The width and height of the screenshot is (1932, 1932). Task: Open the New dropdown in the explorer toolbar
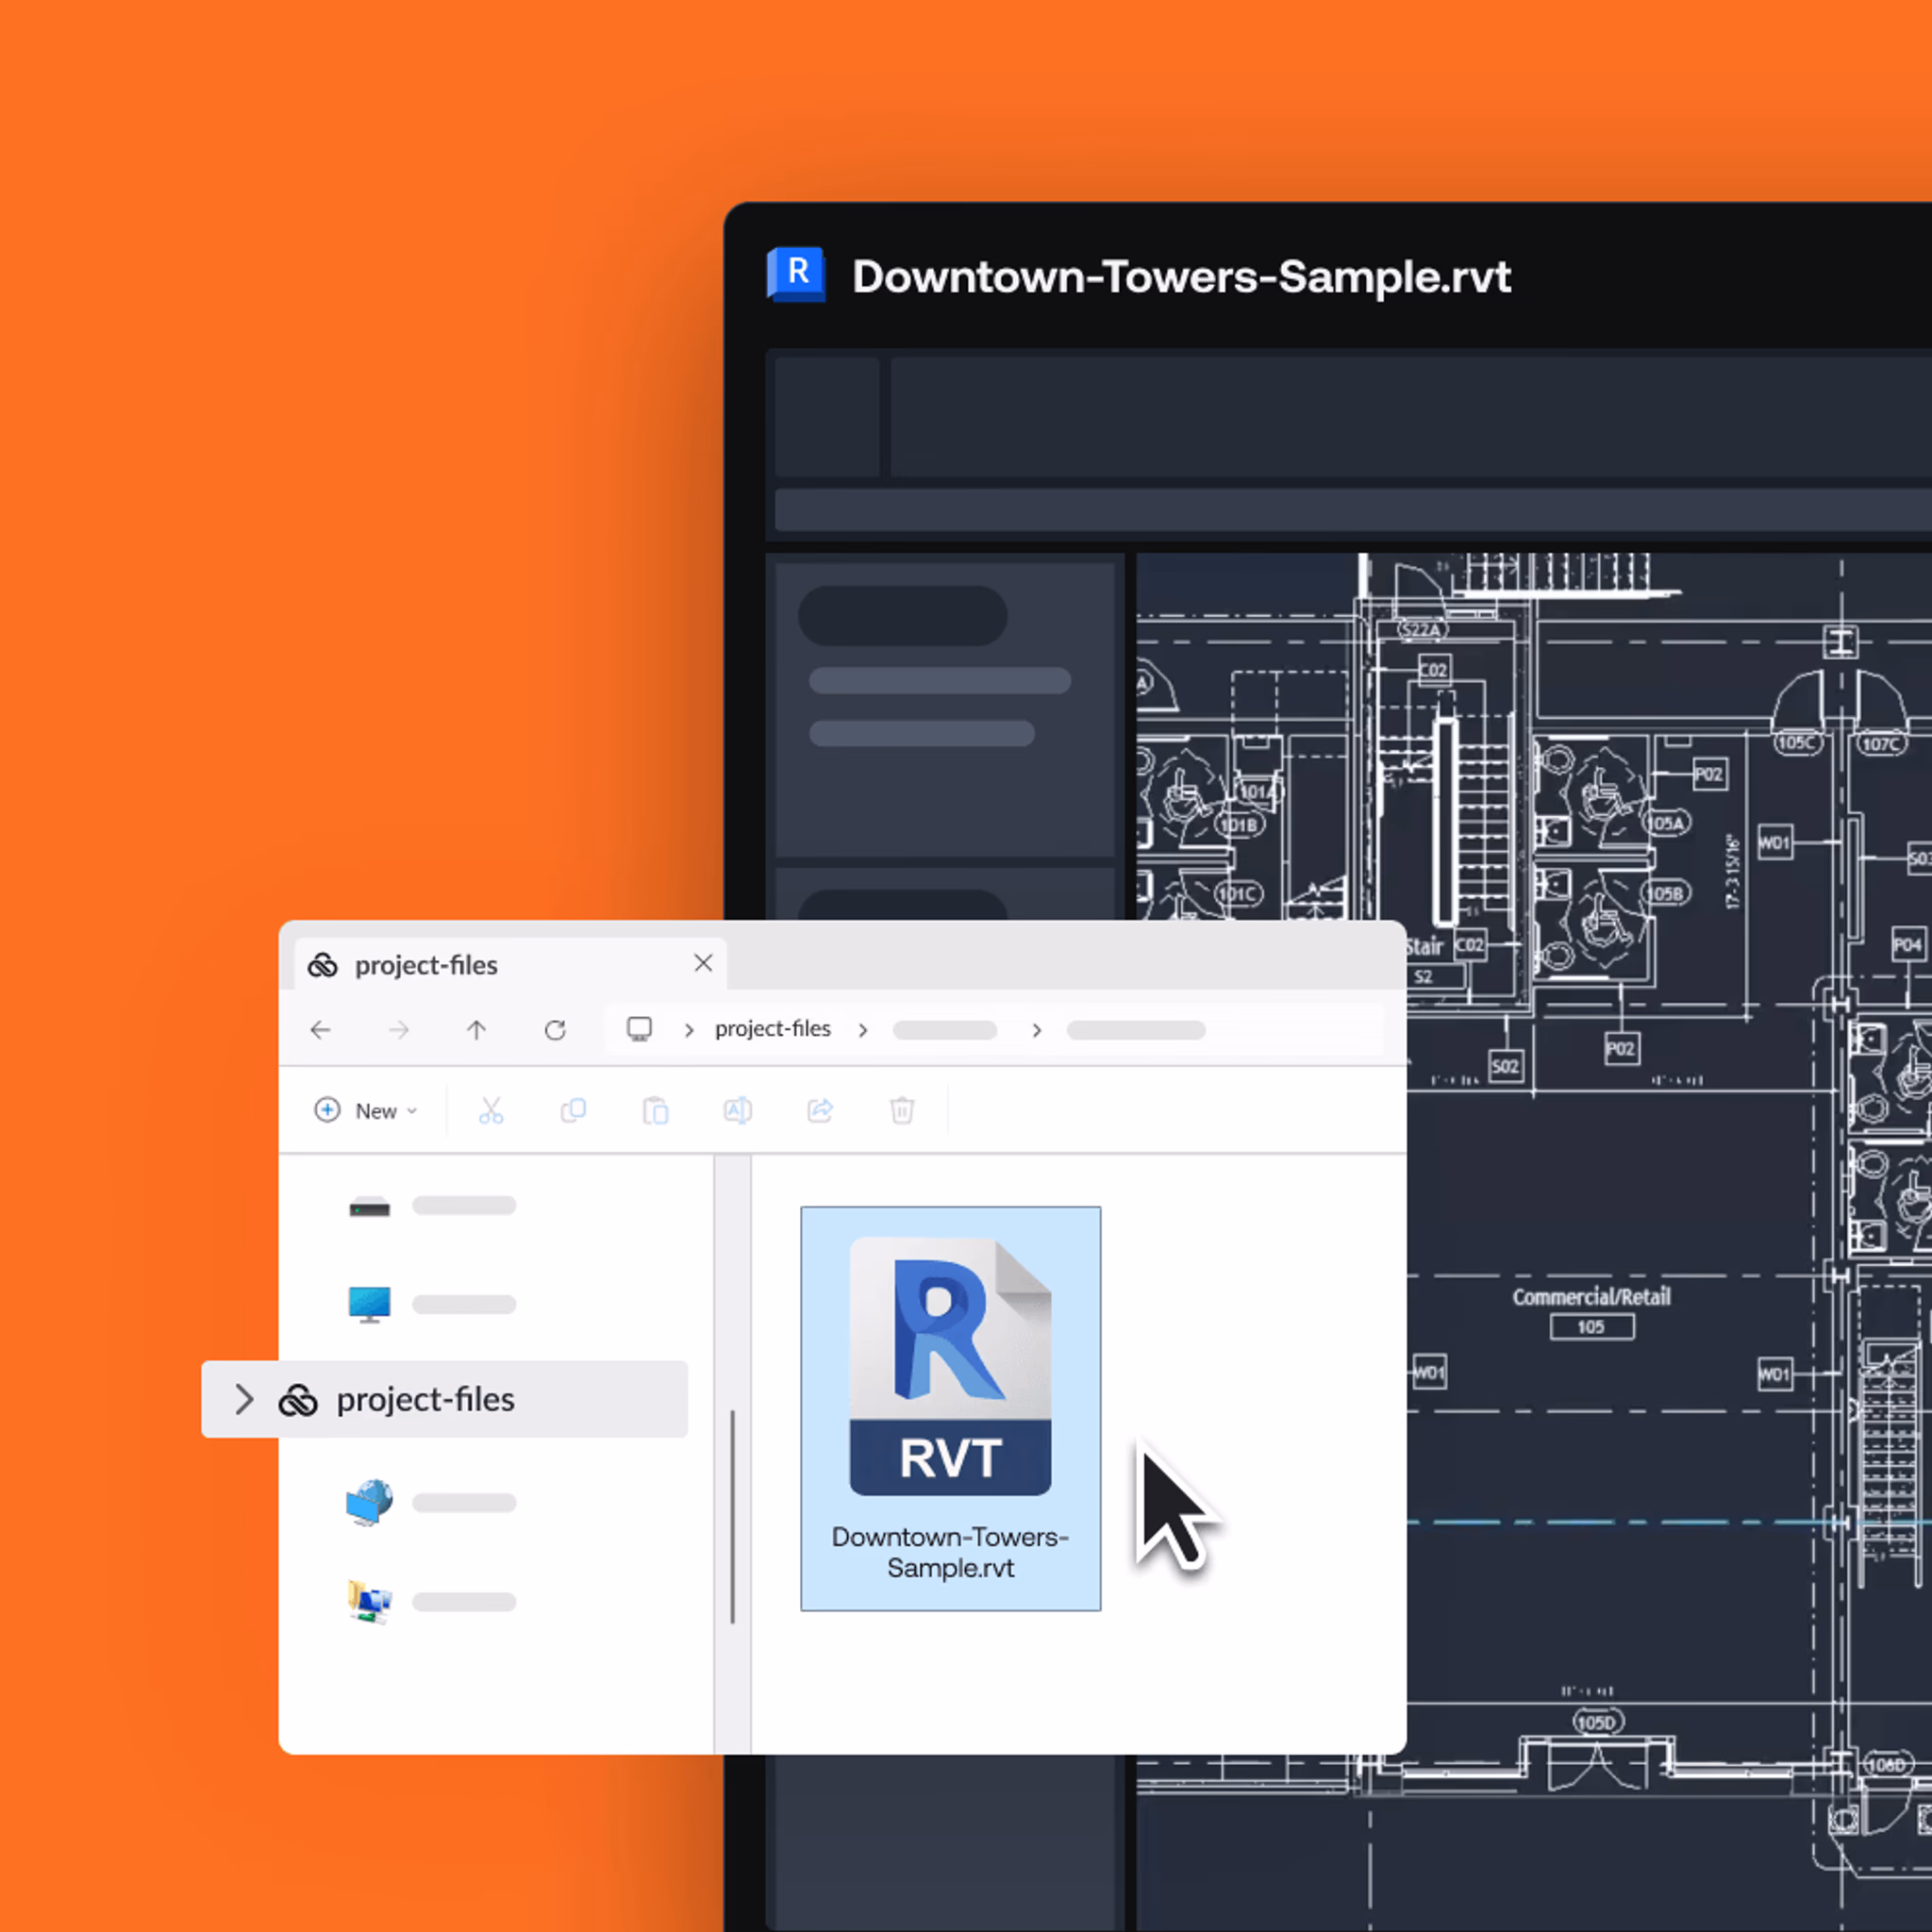pyautogui.click(x=366, y=1110)
